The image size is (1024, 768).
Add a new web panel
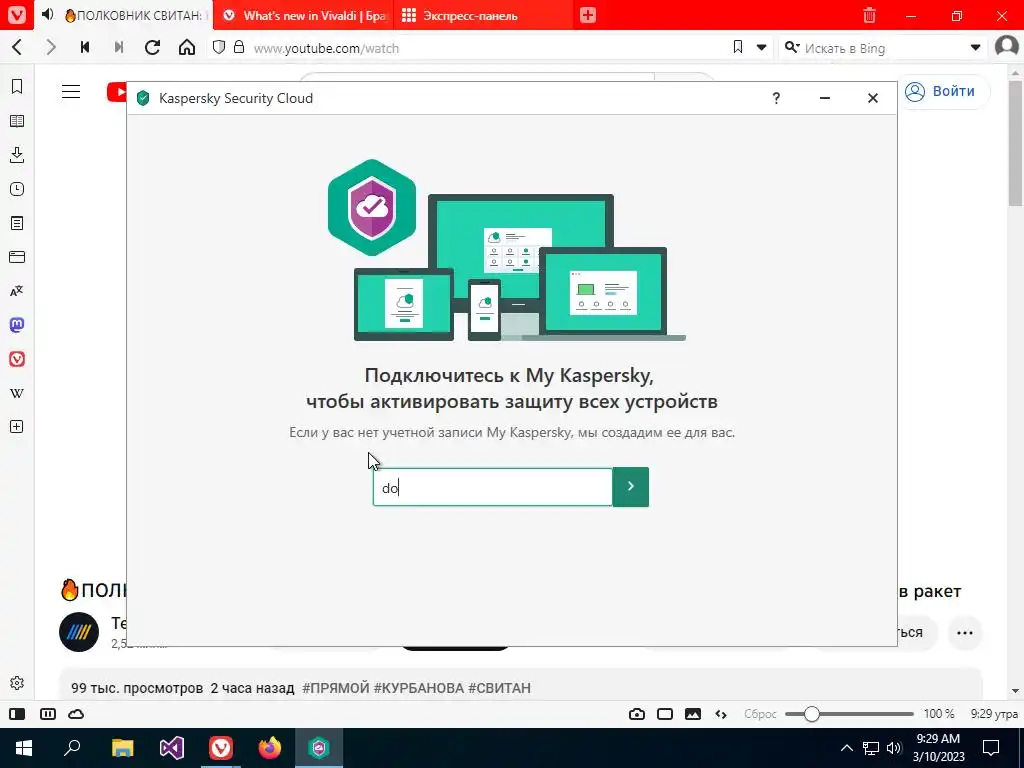(x=17, y=426)
